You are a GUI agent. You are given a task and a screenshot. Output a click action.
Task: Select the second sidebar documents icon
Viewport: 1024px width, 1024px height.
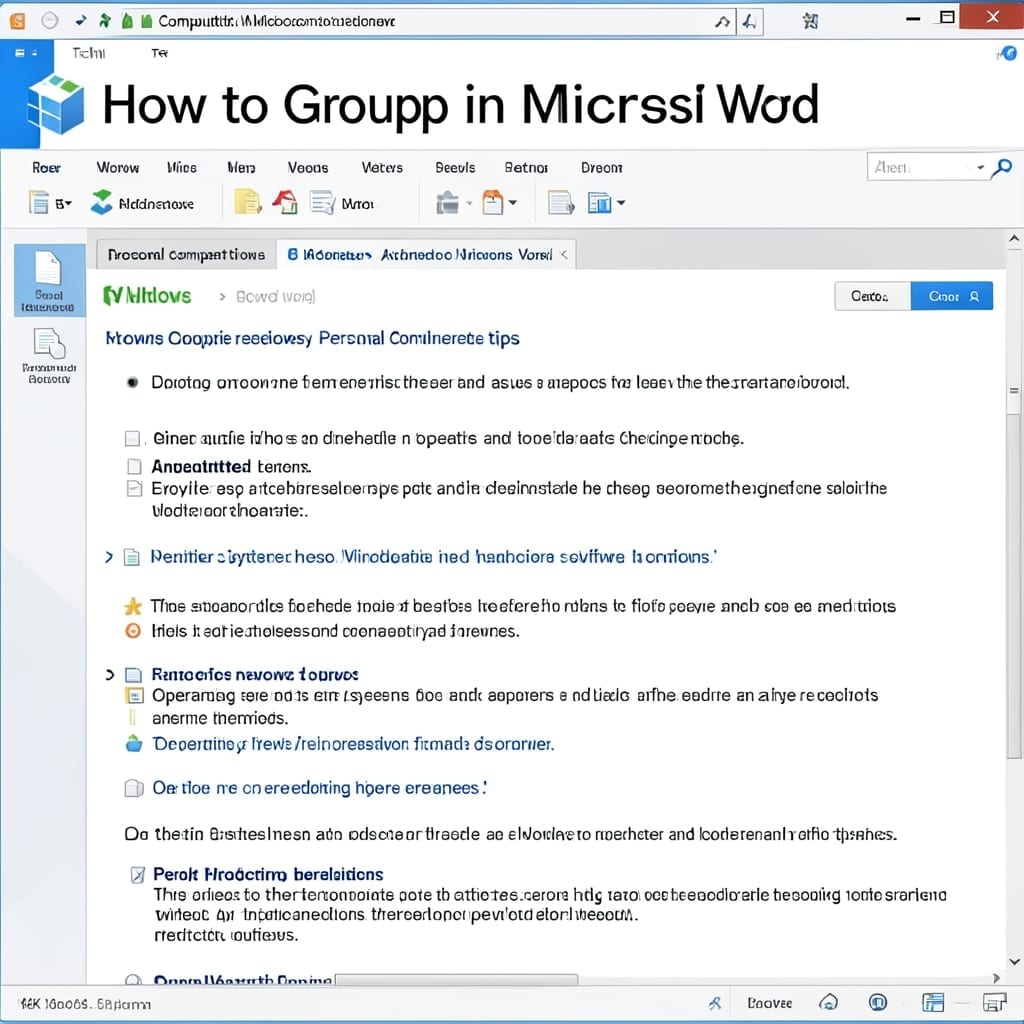(x=49, y=355)
